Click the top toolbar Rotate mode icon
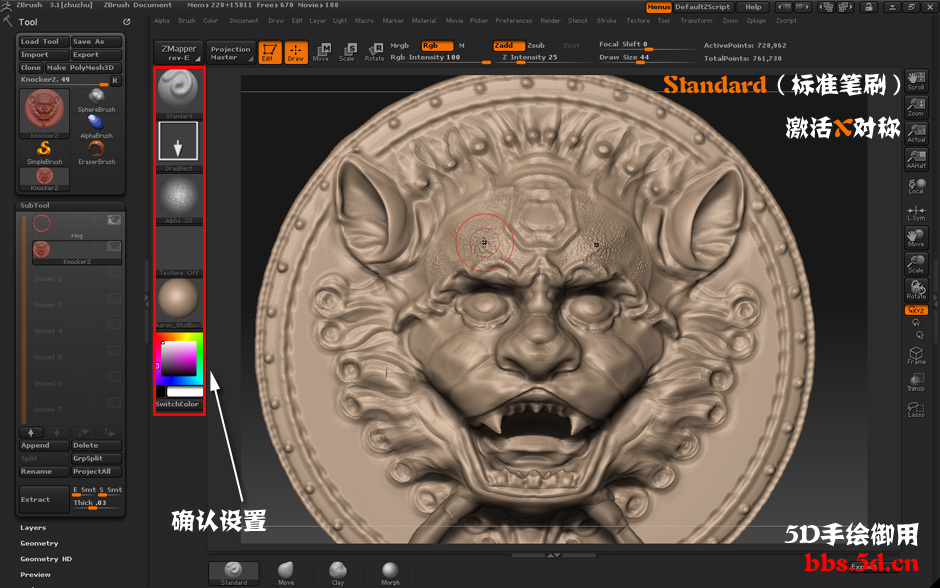This screenshot has width=940, height=588. point(374,52)
